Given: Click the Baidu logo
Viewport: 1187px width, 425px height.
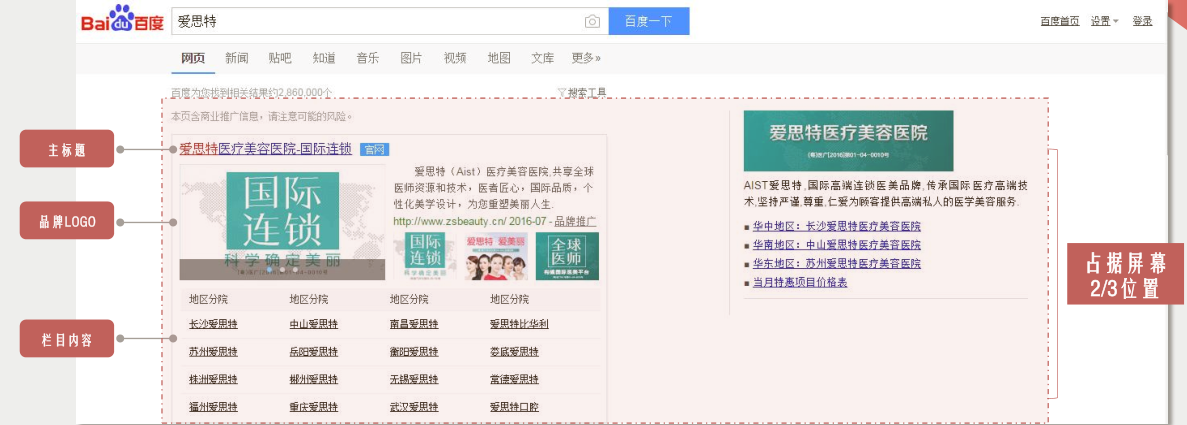Looking at the screenshot, I should (x=123, y=20).
